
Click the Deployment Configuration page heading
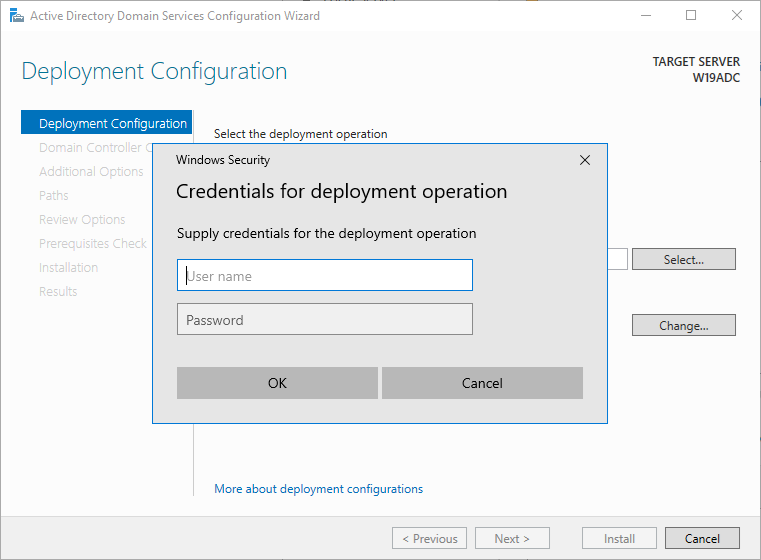coord(154,71)
